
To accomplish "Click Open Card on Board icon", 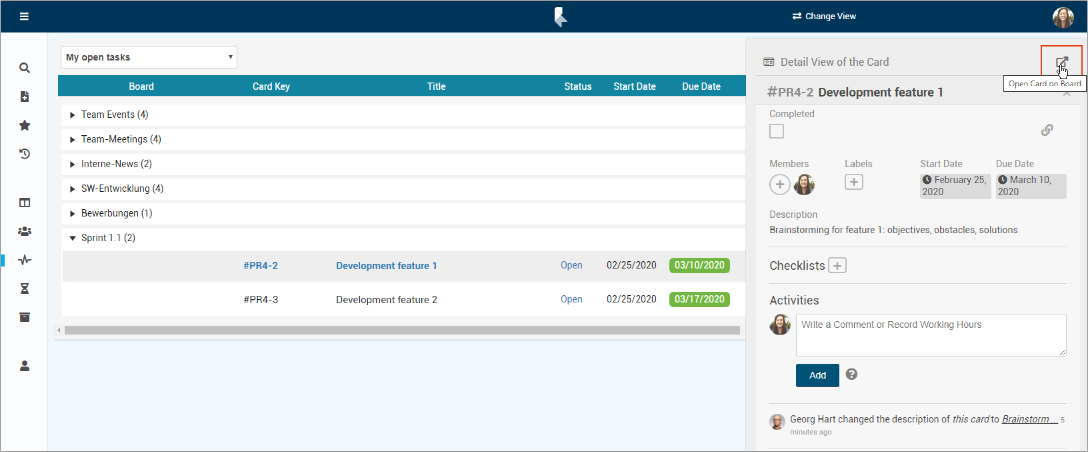I will tap(1061, 62).
